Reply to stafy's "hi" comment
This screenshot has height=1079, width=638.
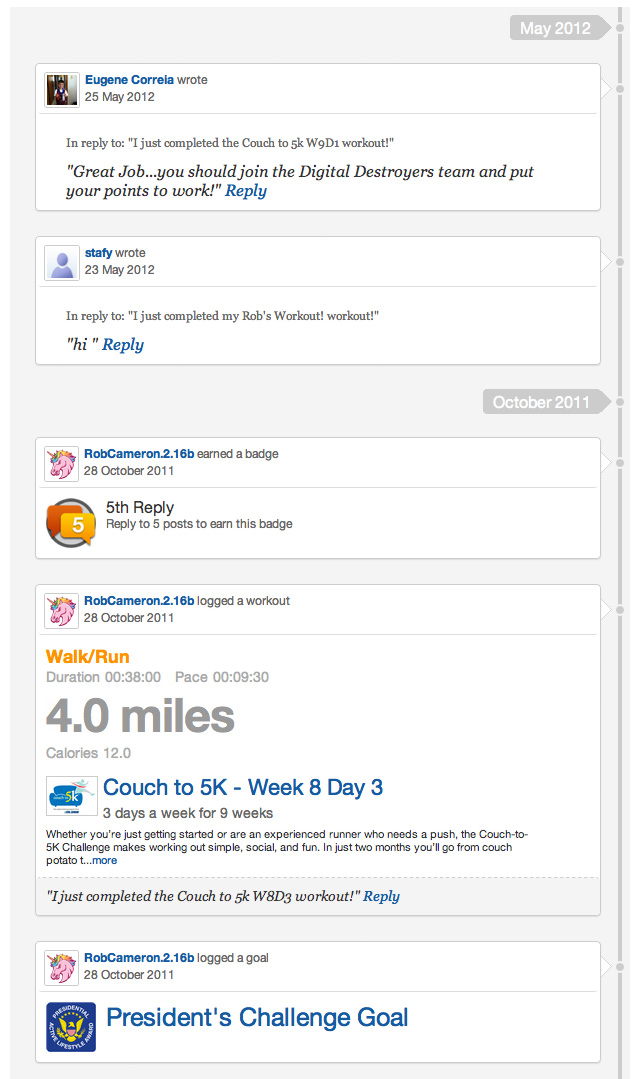pos(123,345)
